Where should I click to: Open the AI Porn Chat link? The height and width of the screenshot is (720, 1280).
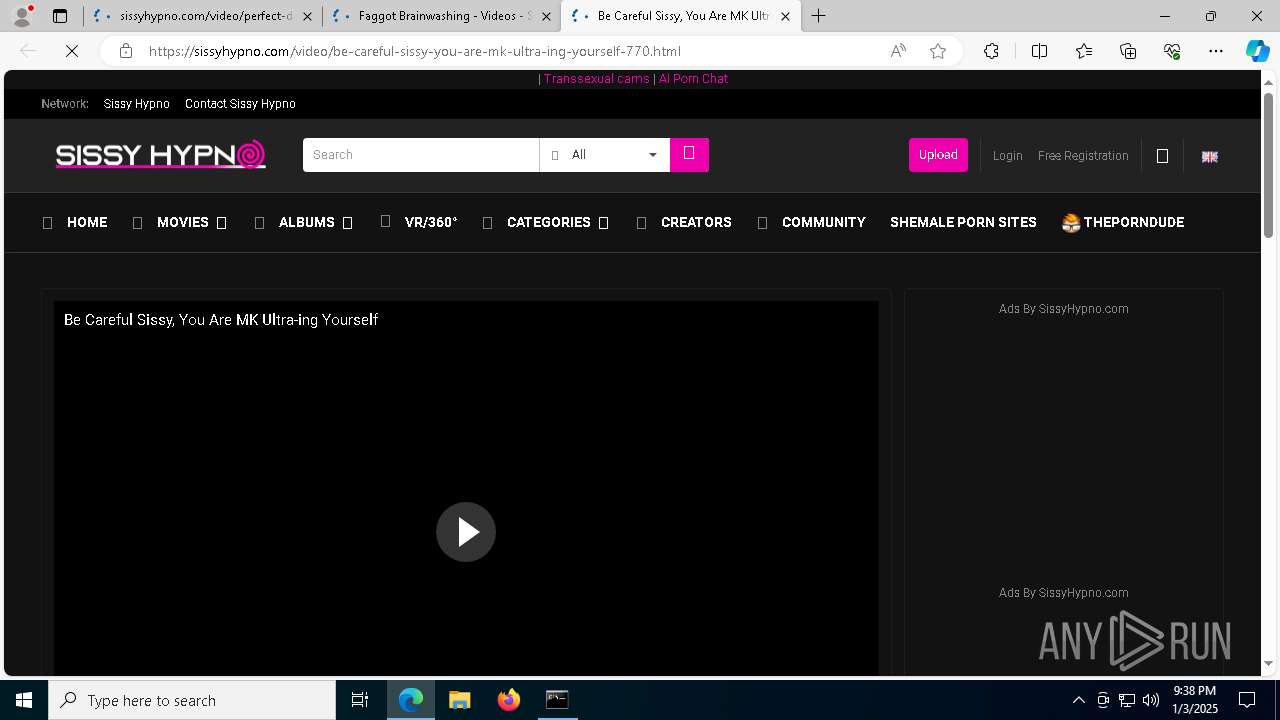pos(693,78)
